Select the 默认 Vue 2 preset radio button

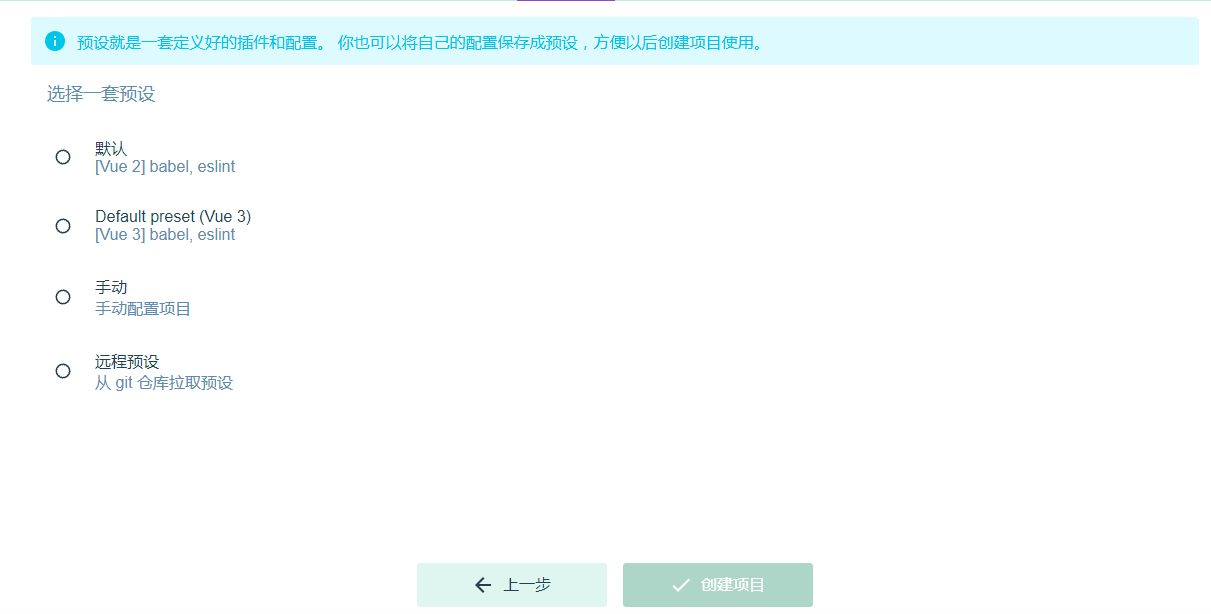(63, 157)
